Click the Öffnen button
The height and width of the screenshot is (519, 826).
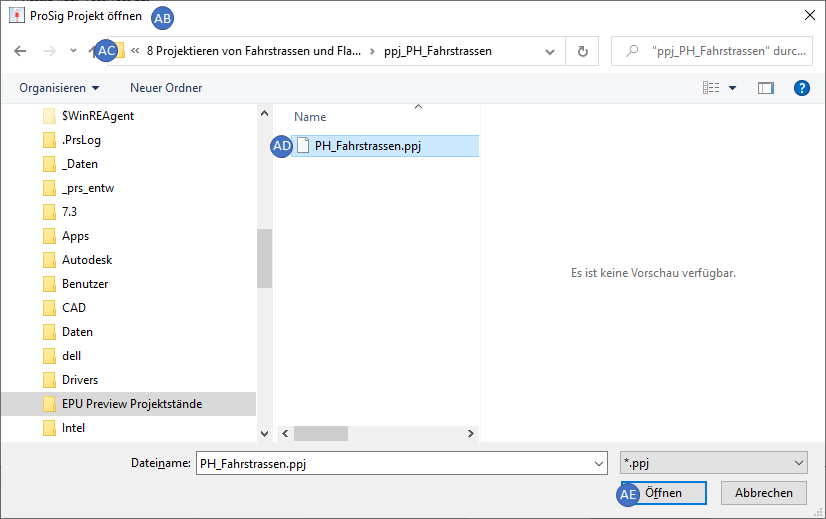[664, 493]
